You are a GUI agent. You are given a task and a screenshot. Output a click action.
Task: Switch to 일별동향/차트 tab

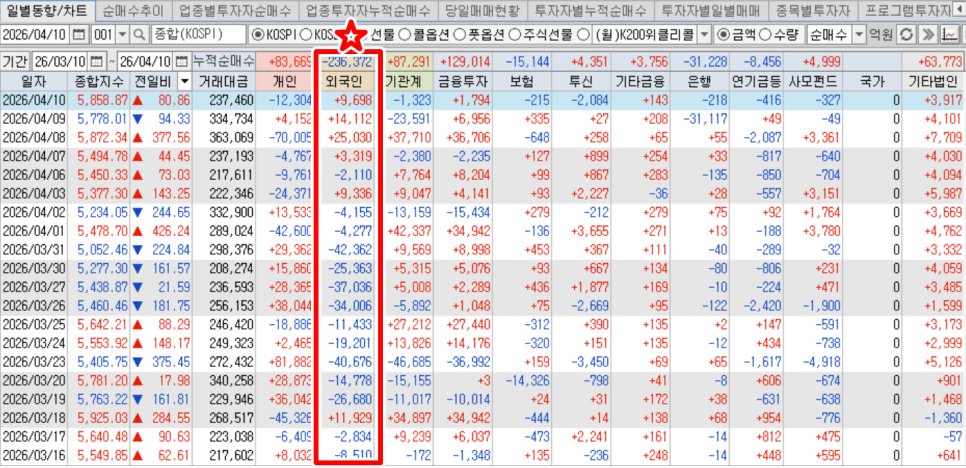click(x=47, y=10)
